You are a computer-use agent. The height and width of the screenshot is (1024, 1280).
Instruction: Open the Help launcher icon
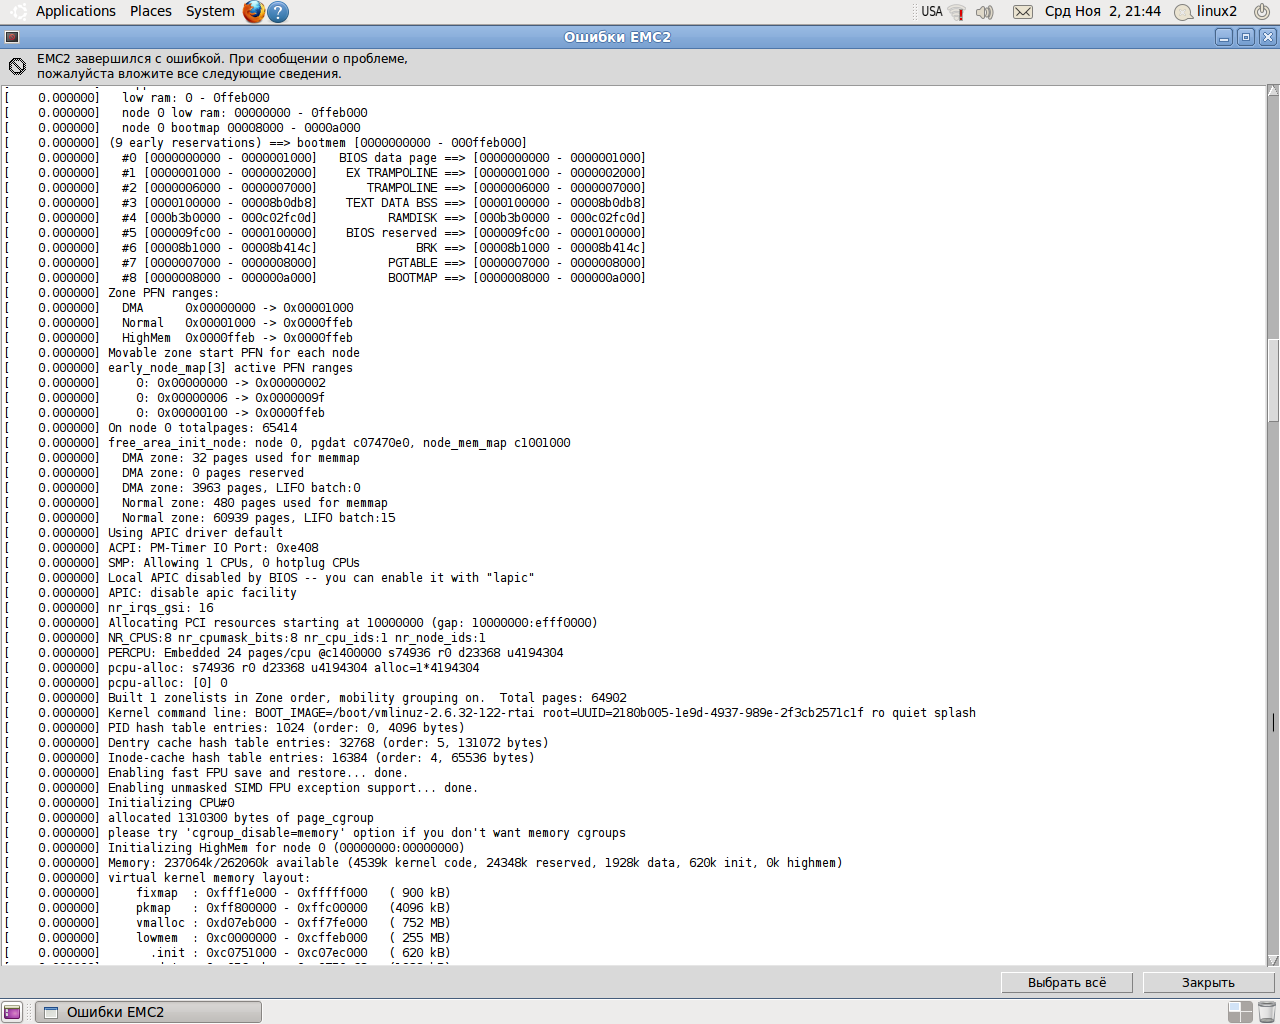click(279, 12)
